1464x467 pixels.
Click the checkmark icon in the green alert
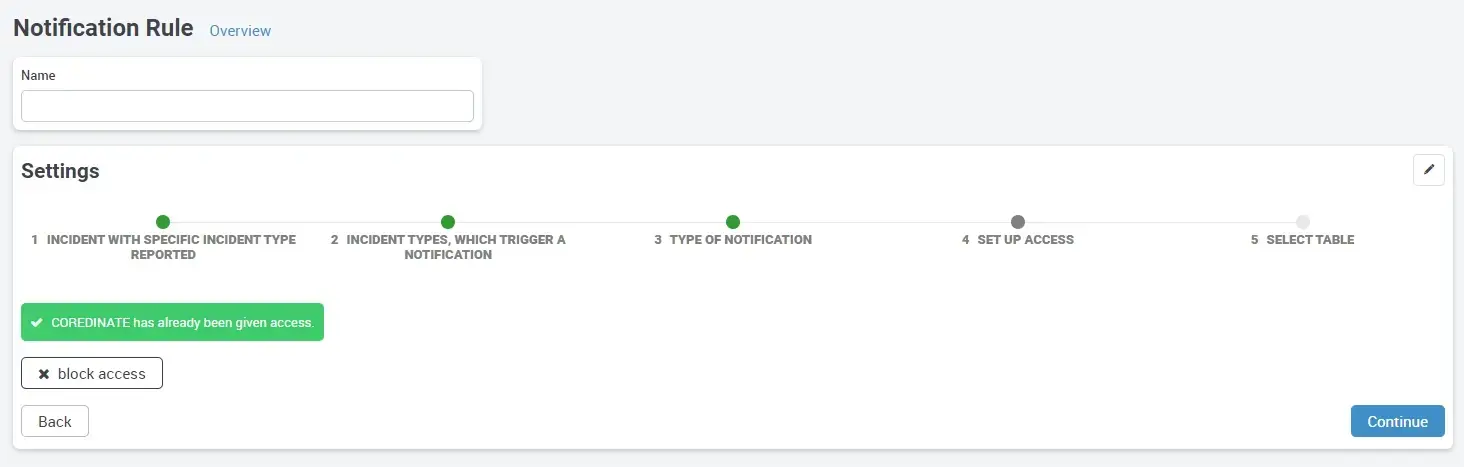(37, 323)
